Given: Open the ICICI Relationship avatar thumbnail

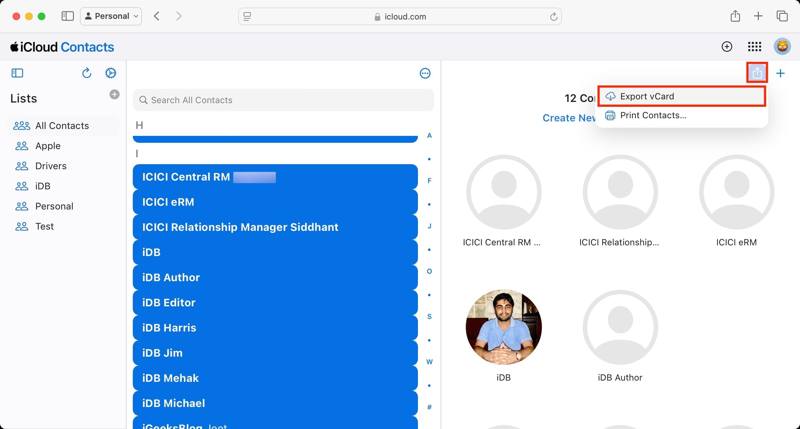Looking at the screenshot, I should [620, 192].
